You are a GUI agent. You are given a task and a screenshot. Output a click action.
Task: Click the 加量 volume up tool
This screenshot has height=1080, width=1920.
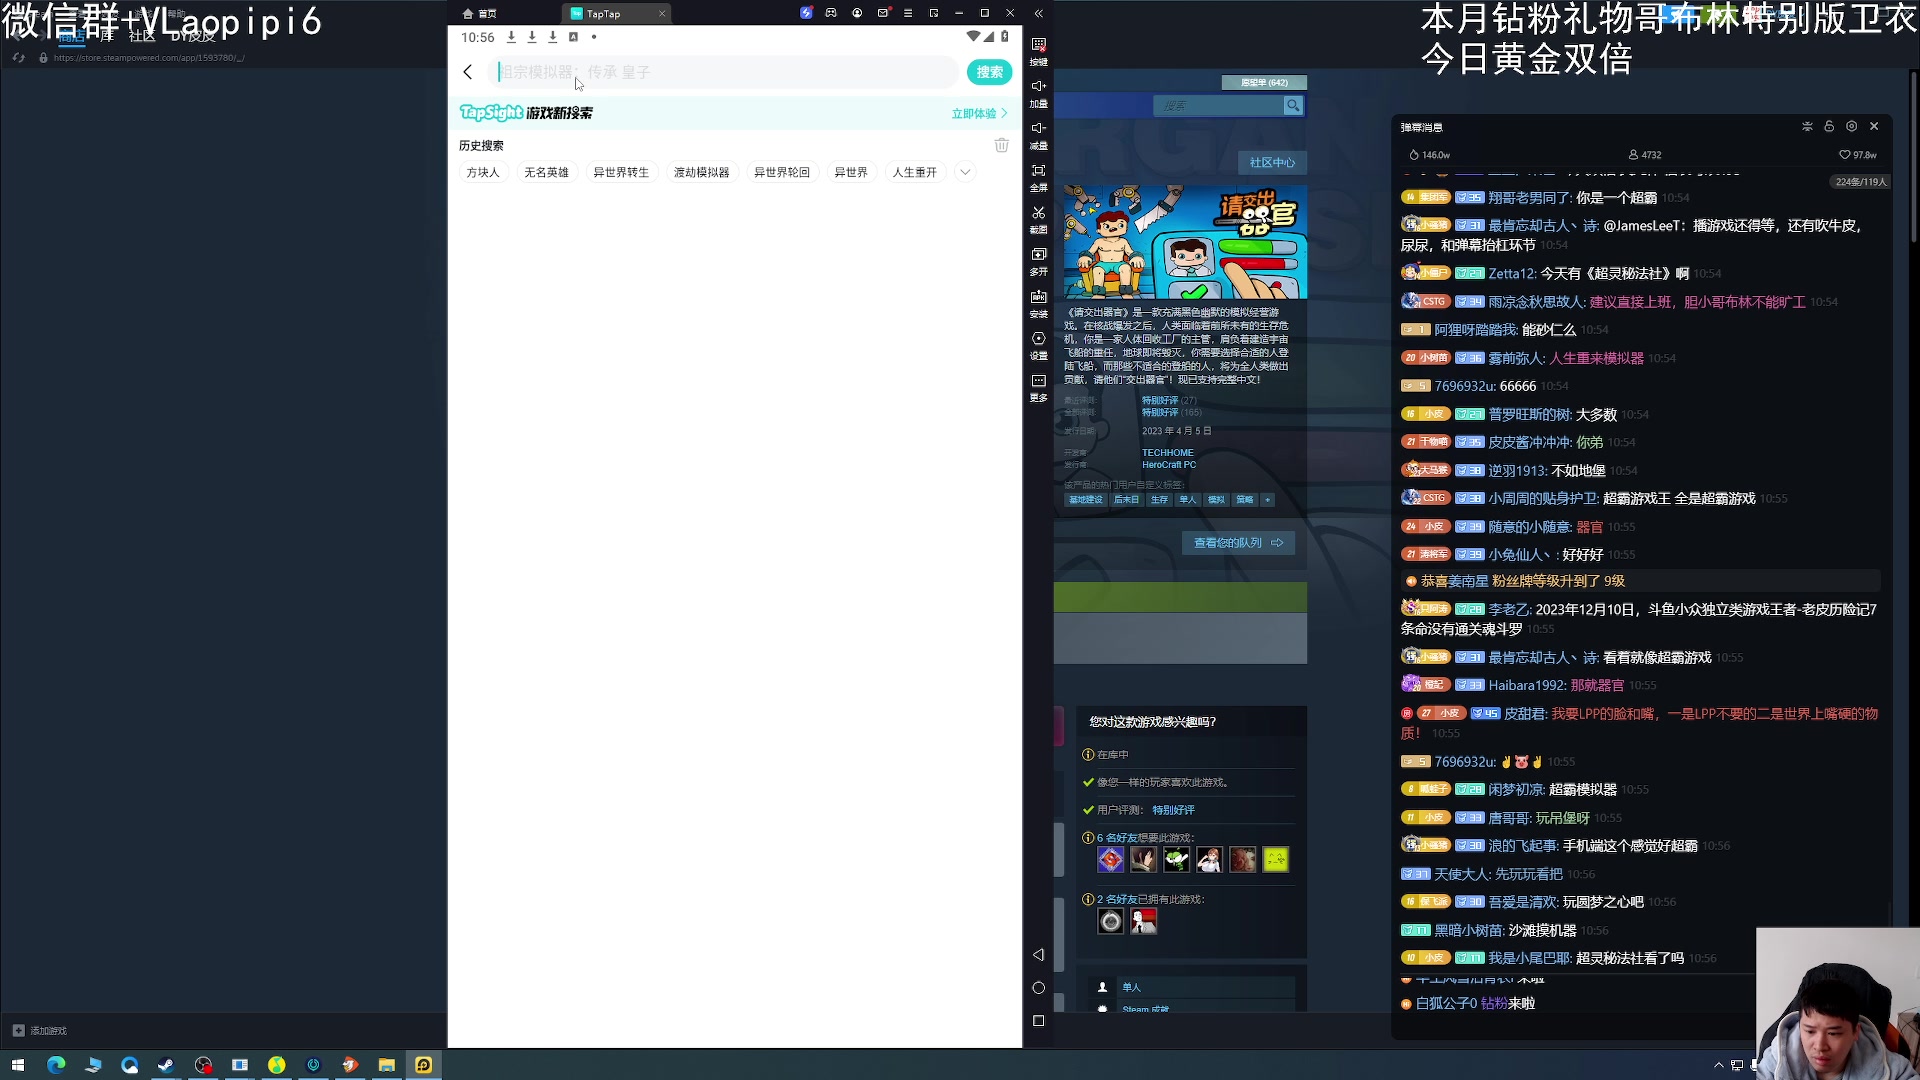[1039, 93]
